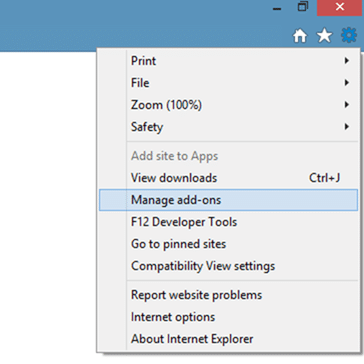Choose Go to pinned sites
The image size is (364, 364).
pos(228,244)
